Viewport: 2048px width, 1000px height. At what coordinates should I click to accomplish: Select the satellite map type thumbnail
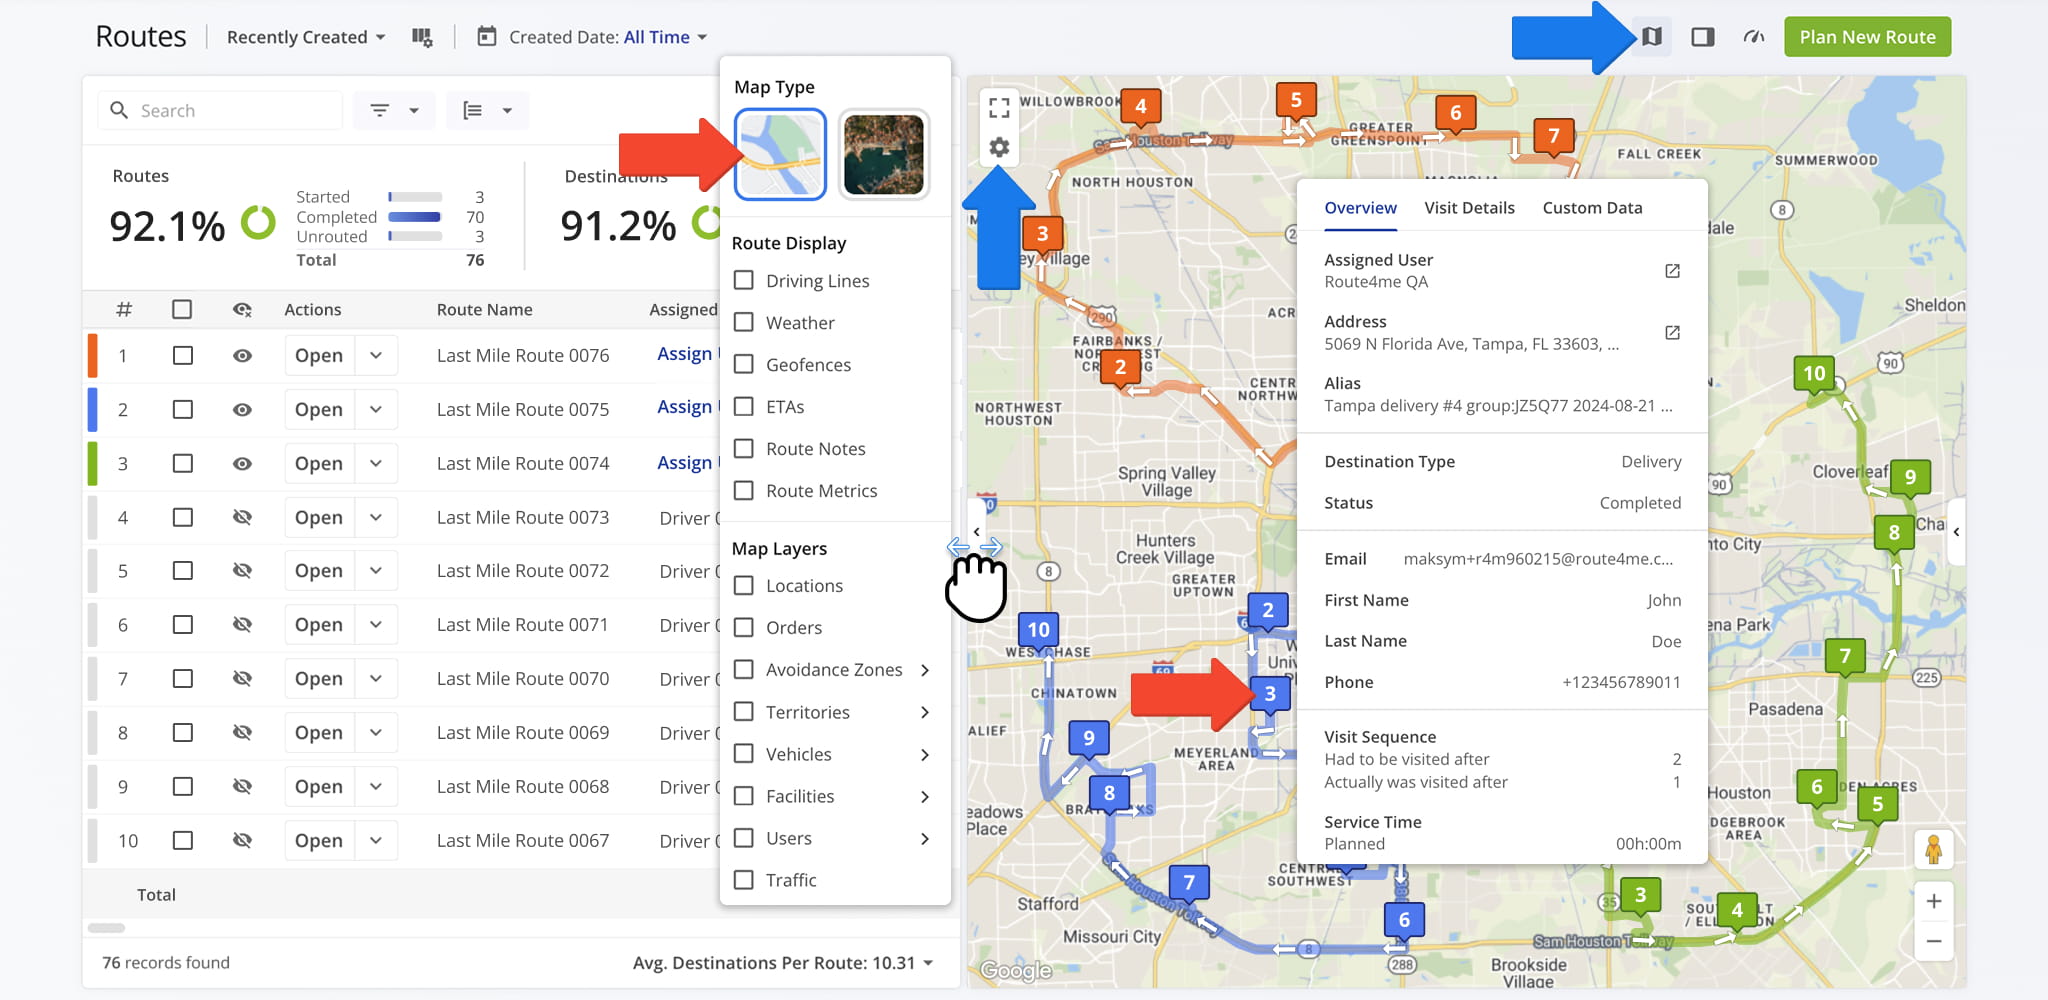[x=883, y=155]
